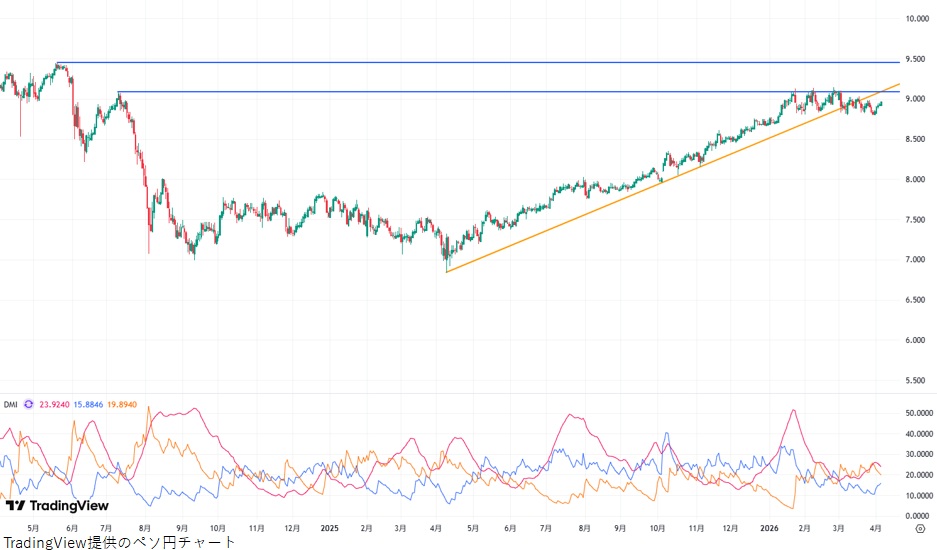
Task: Click the 10.000 price axis label
Action: coord(917,19)
